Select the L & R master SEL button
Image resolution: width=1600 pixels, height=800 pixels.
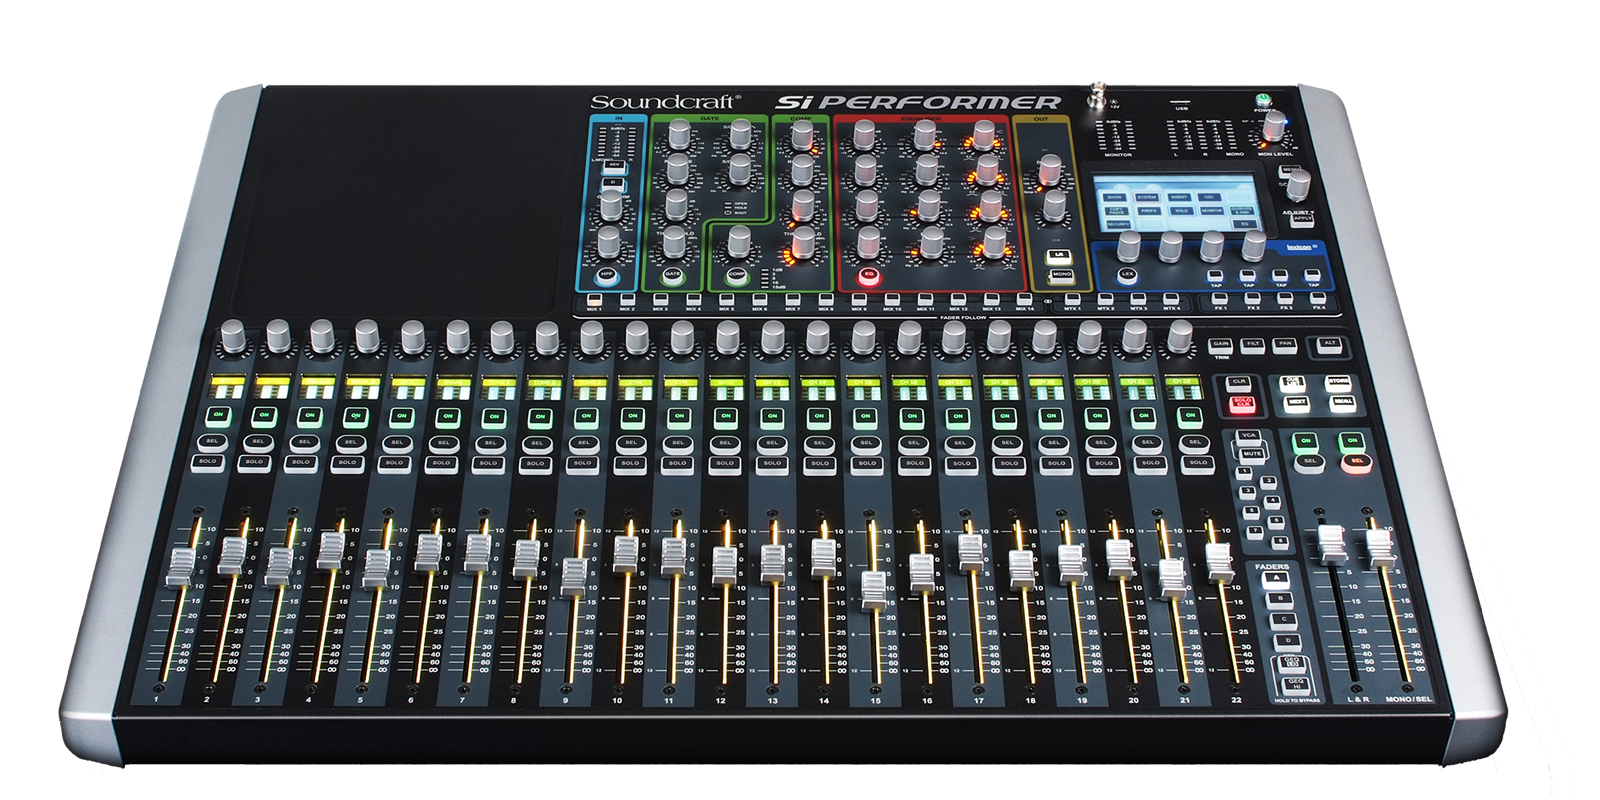[1309, 462]
